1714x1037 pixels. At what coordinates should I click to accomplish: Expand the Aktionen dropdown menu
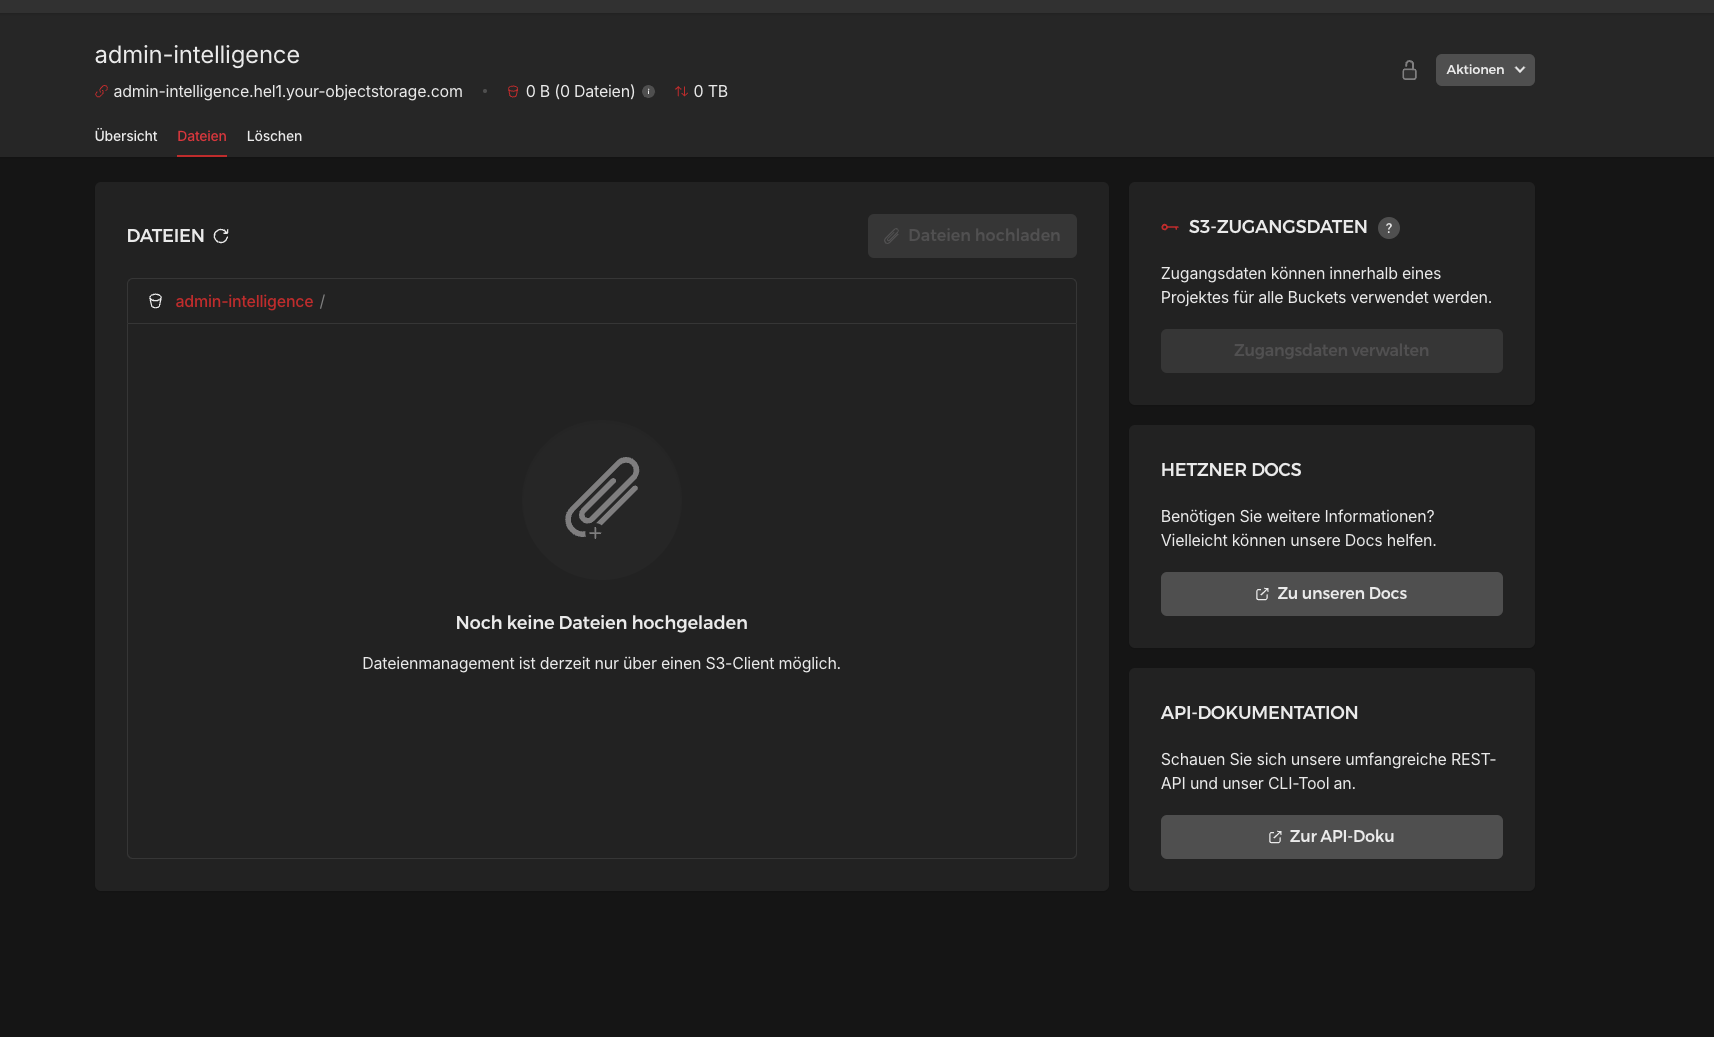pyautogui.click(x=1484, y=70)
